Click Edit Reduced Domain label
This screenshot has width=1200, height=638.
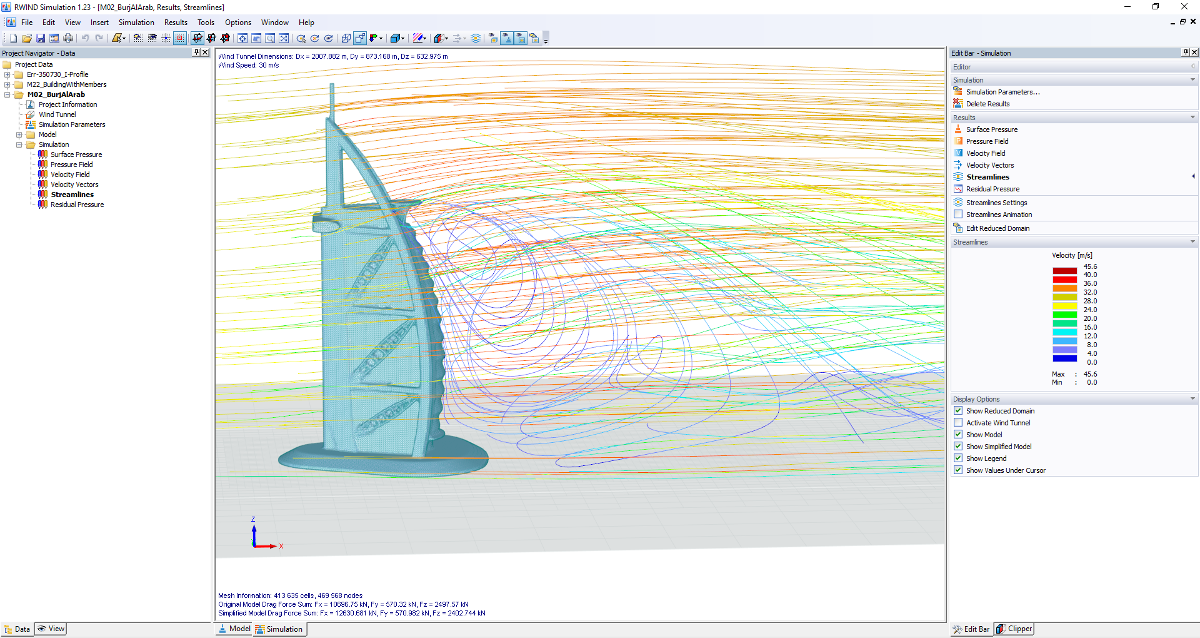tap(1000, 228)
